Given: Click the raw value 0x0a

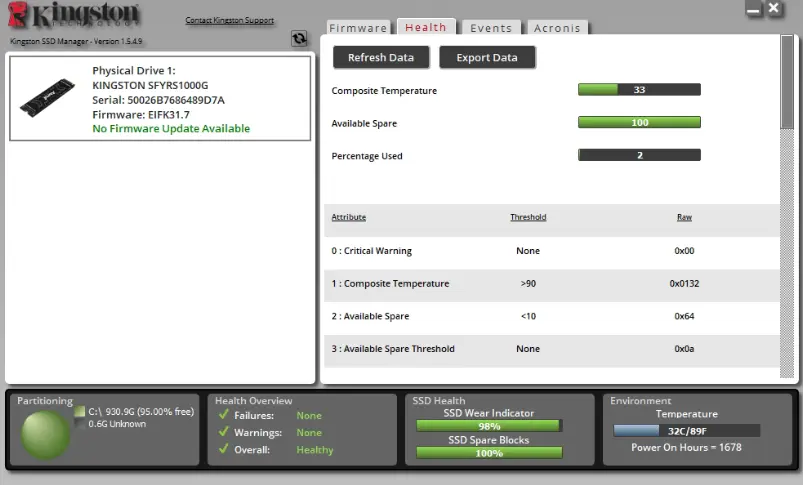Looking at the screenshot, I should click(x=684, y=349).
